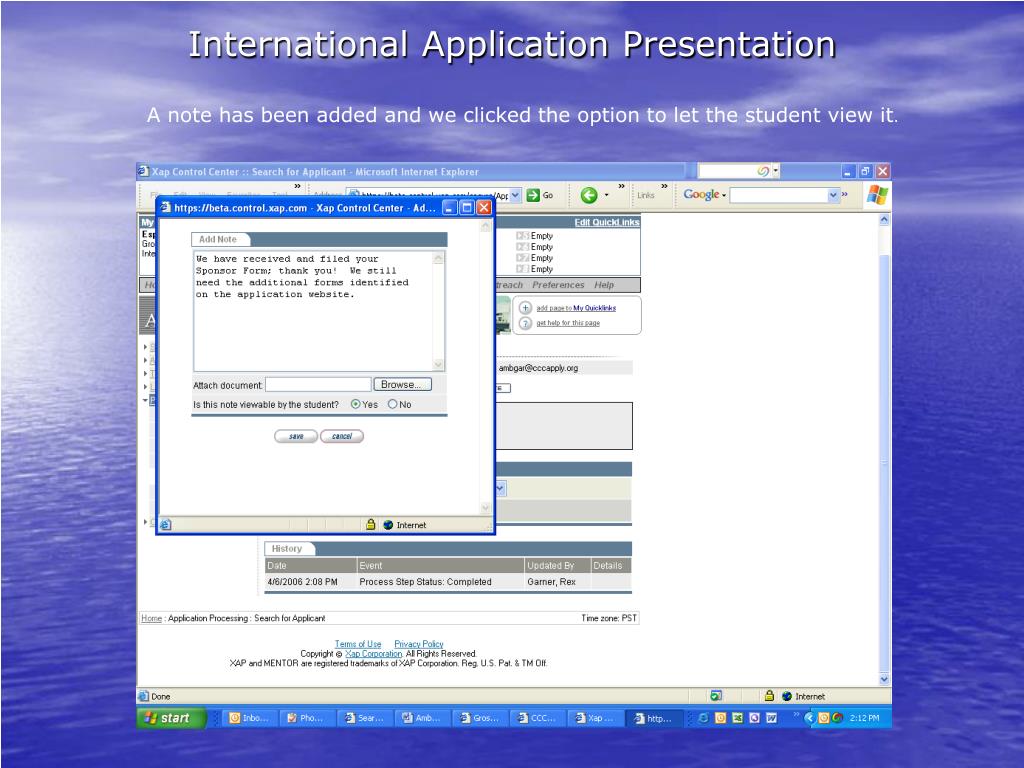Switch to the Sear… taskbar window
Image resolution: width=1024 pixels, height=768 pixels.
[x=366, y=718]
